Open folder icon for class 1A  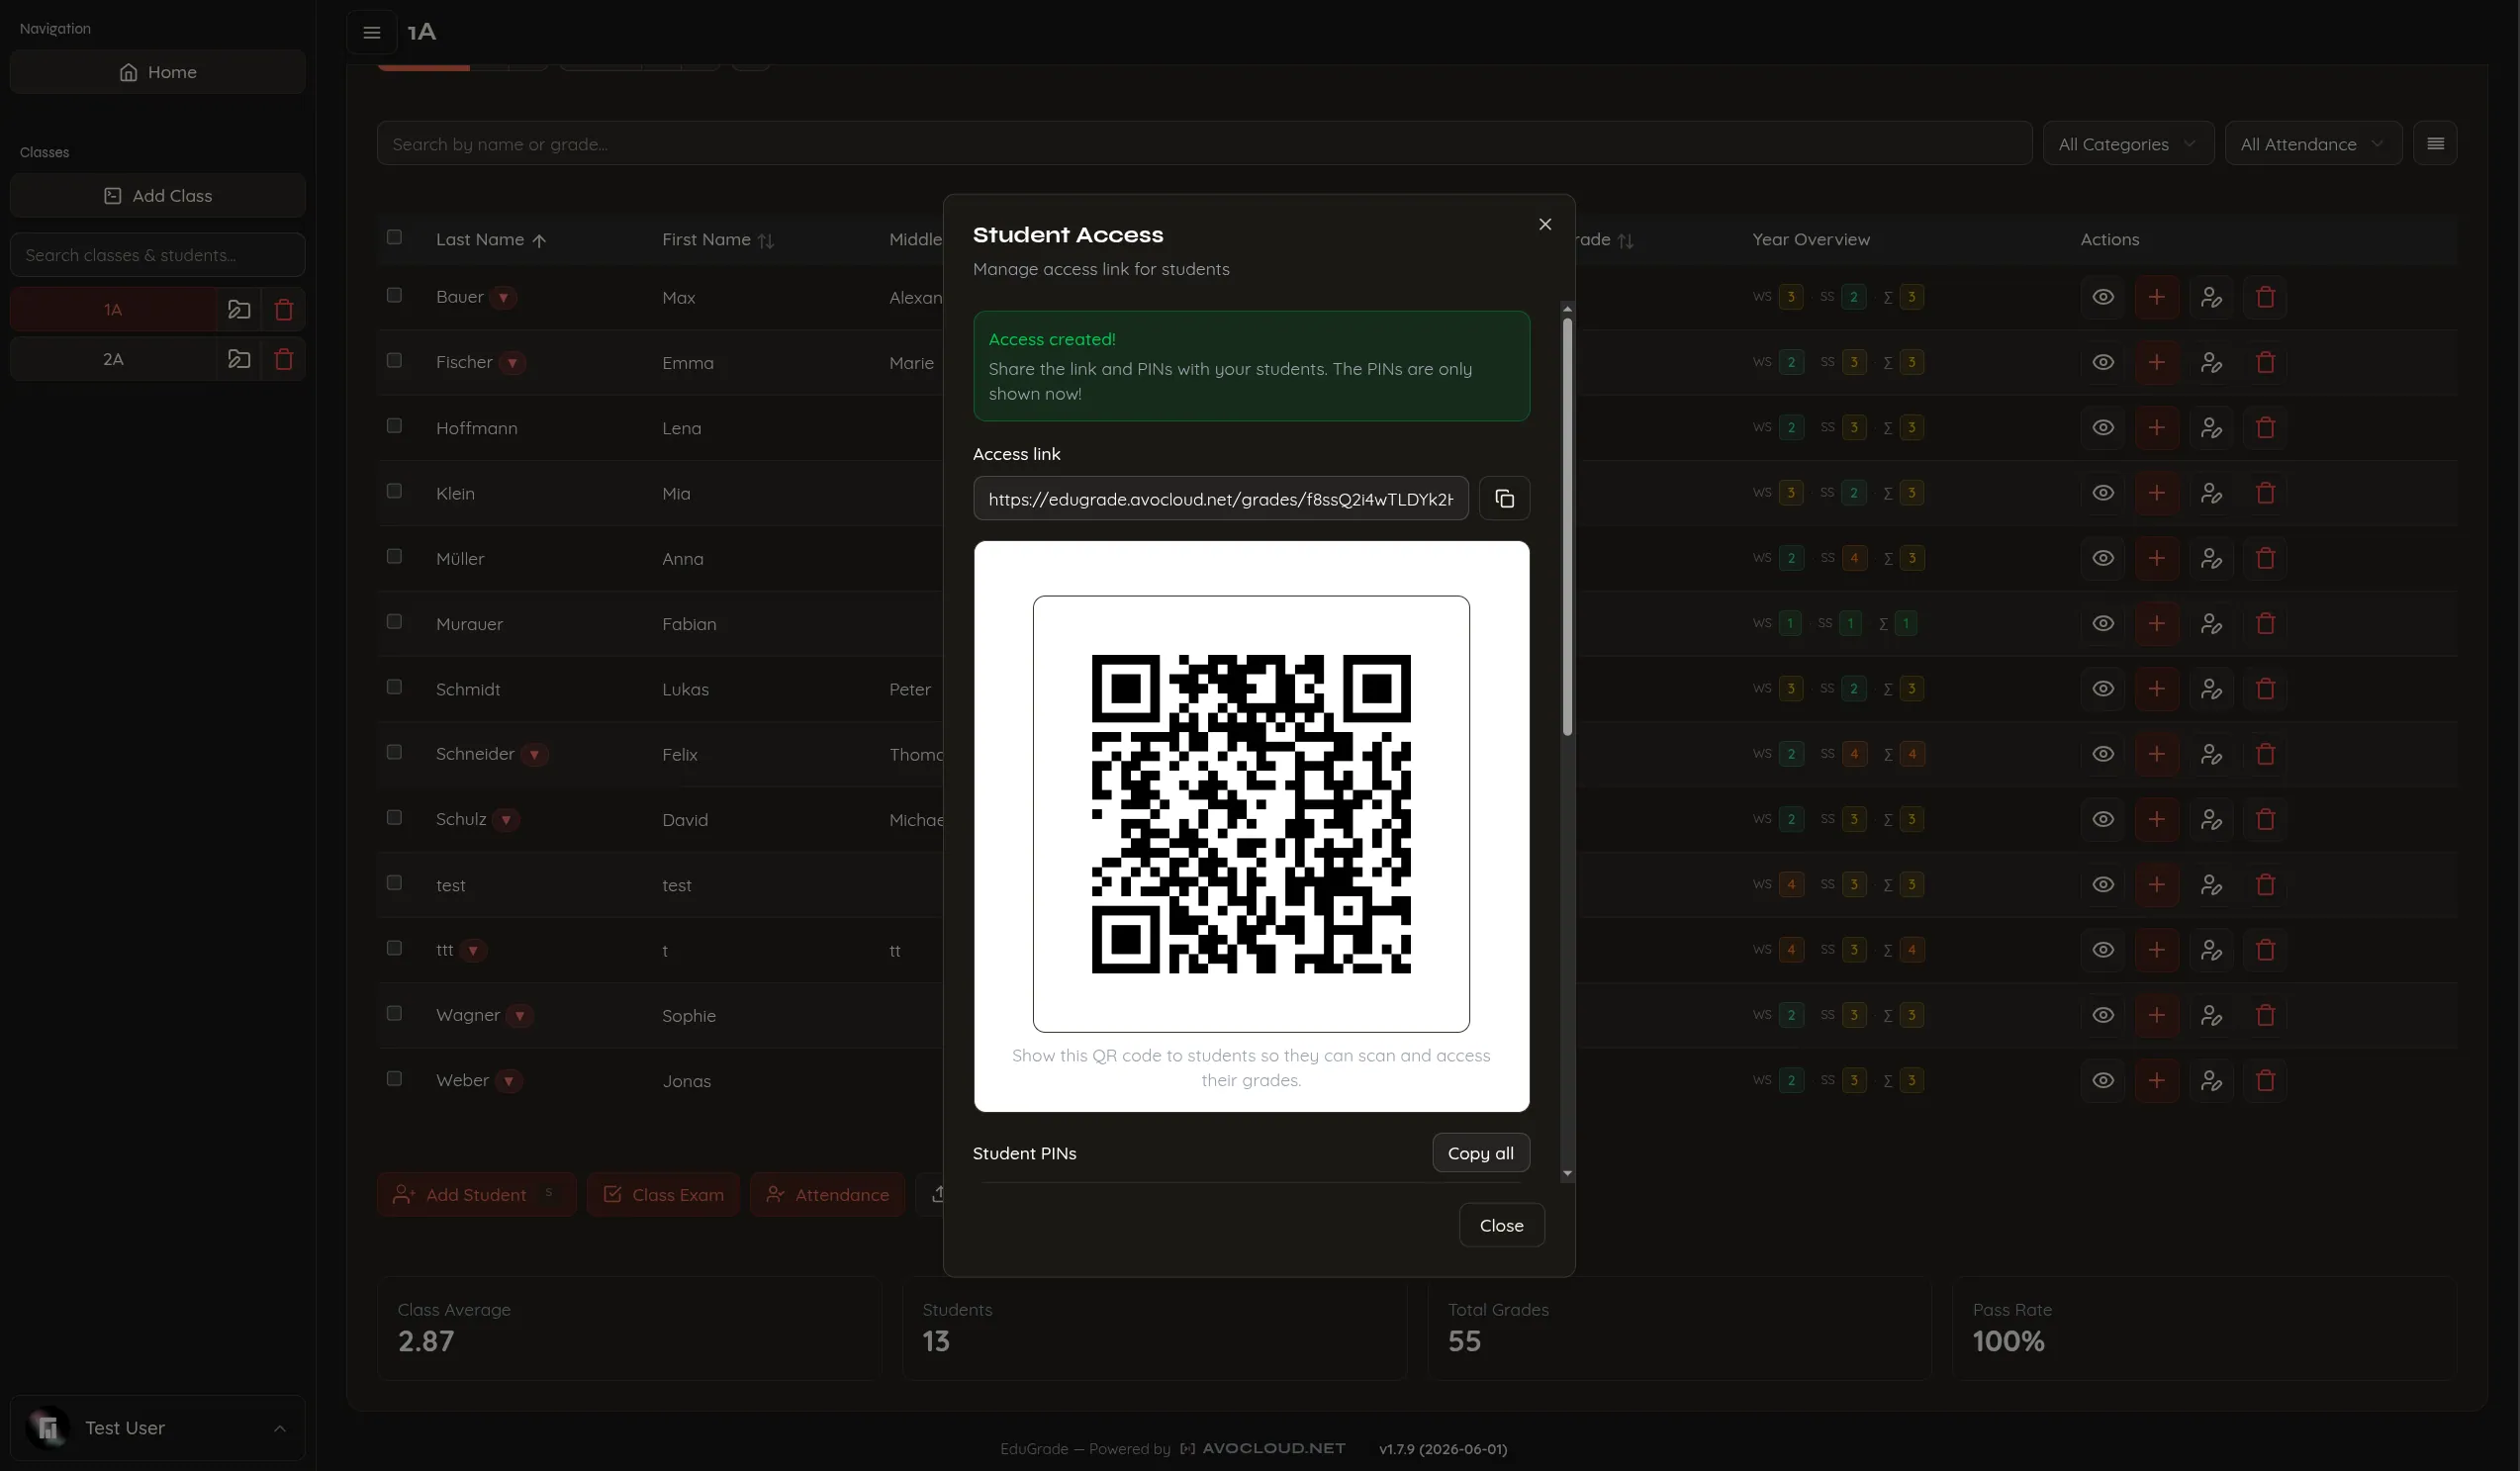pos(239,309)
